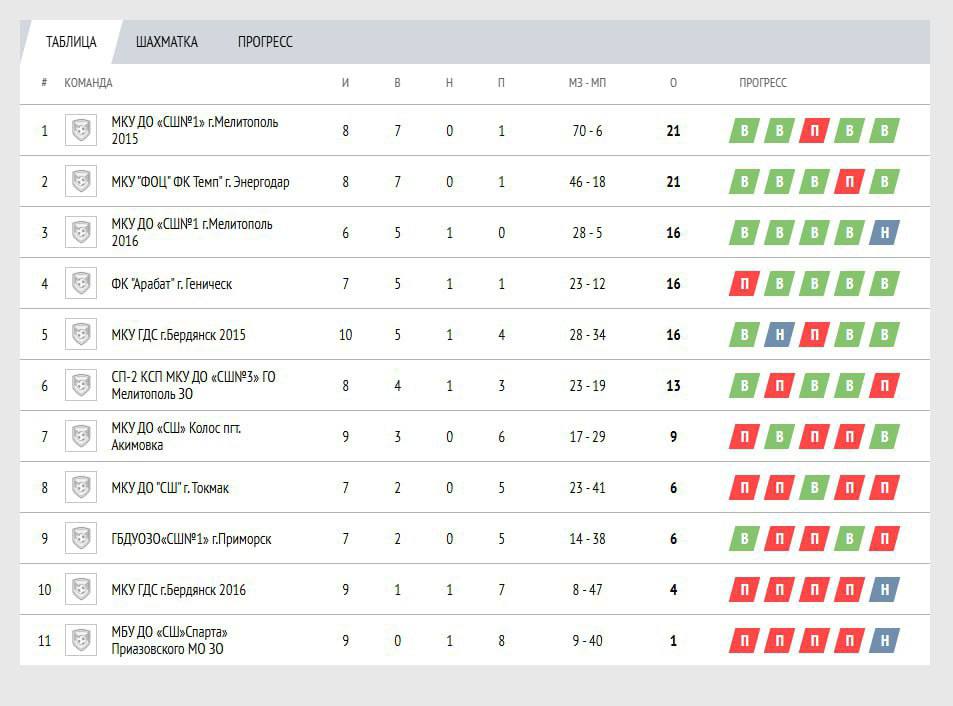The height and width of the screenshot is (706, 953).
Task: Click the МКУ ГДС Бердянск 2016 team logo
Action: 81,590
